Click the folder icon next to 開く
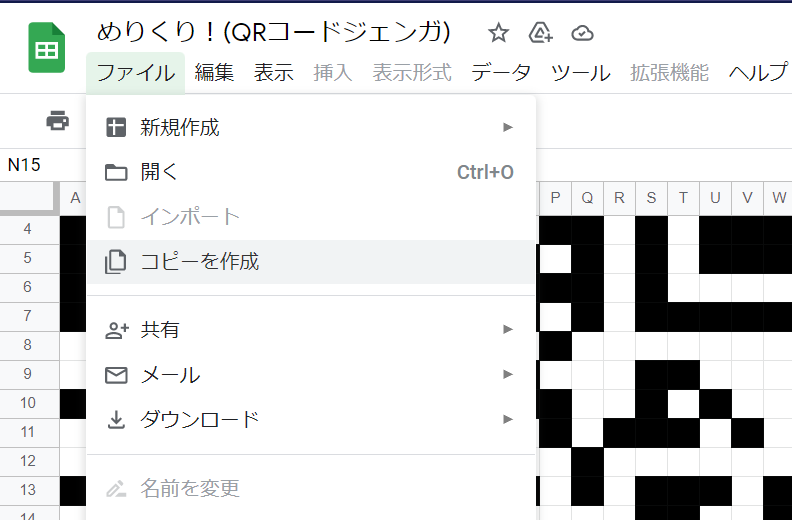This screenshot has width=792, height=520. coord(116,172)
